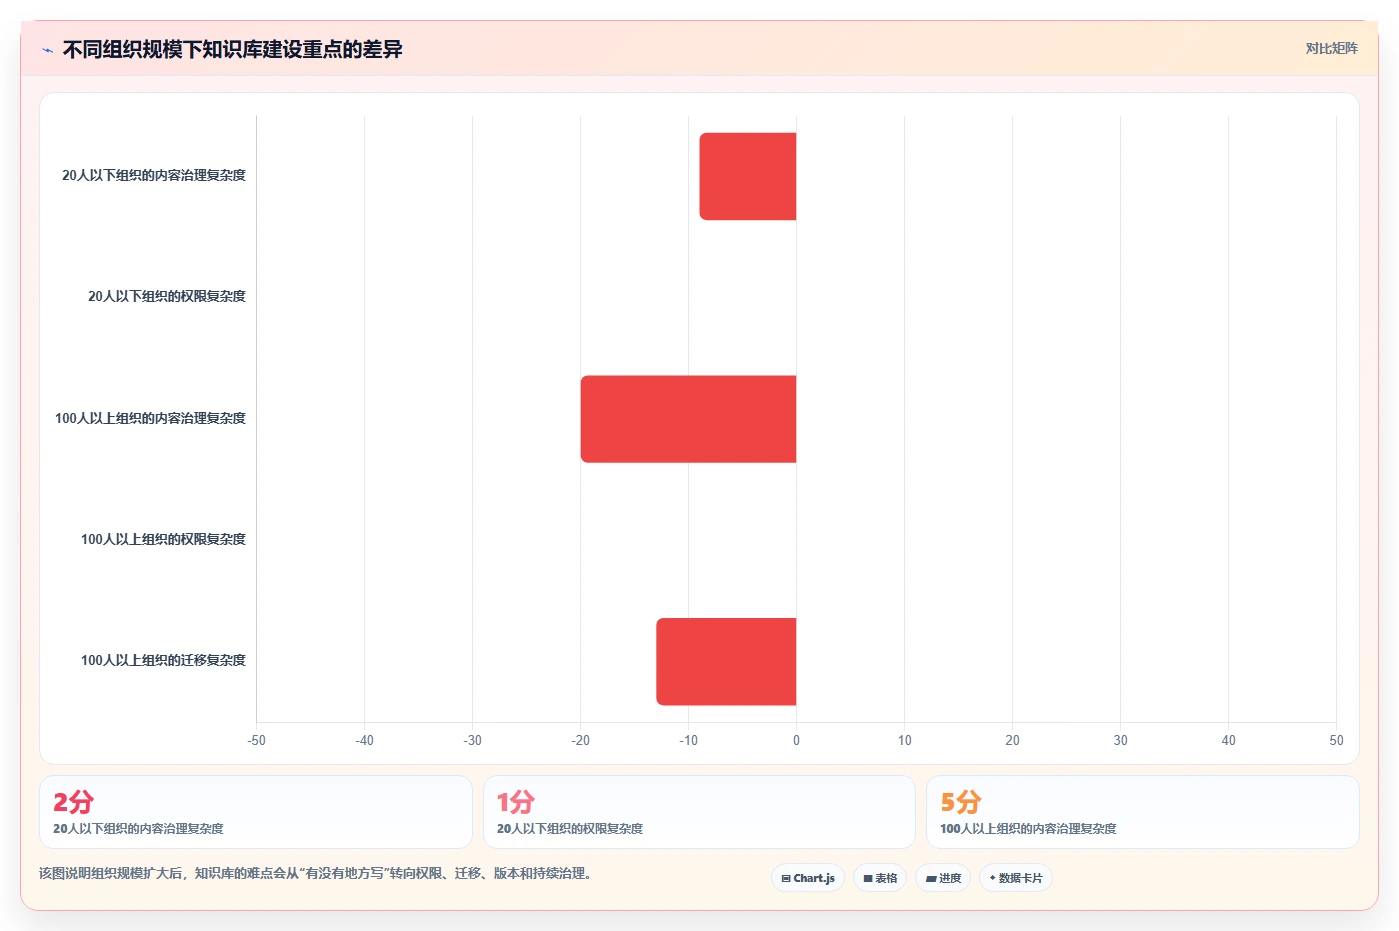Click the 2分 data card
The image size is (1399, 931).
256,812
